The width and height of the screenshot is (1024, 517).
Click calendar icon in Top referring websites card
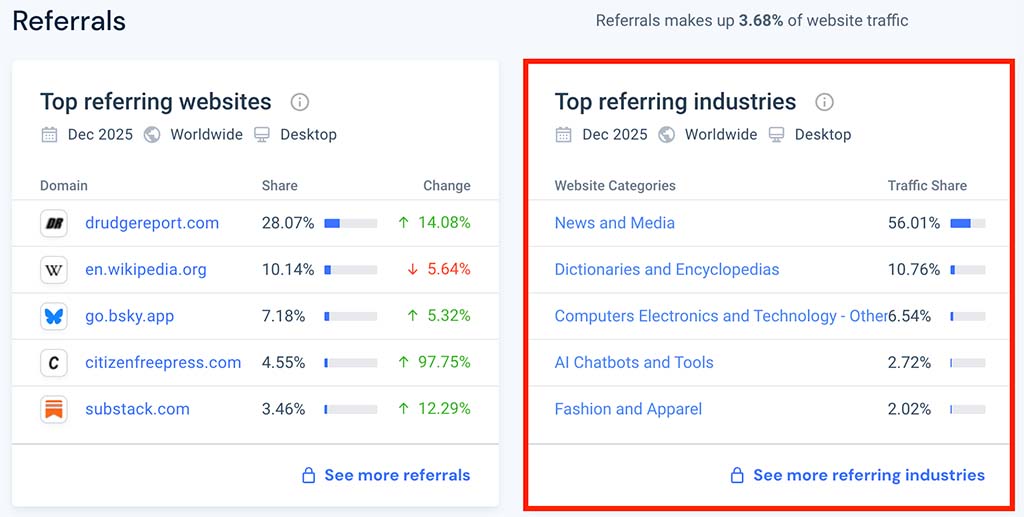49,135
